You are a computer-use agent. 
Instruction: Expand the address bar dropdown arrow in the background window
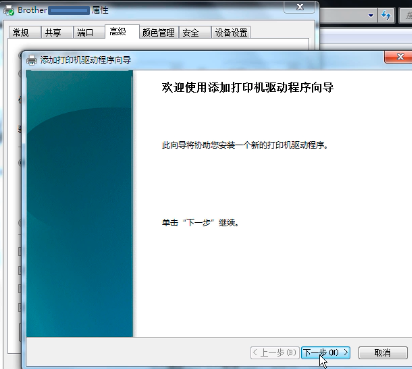point(371,15)
